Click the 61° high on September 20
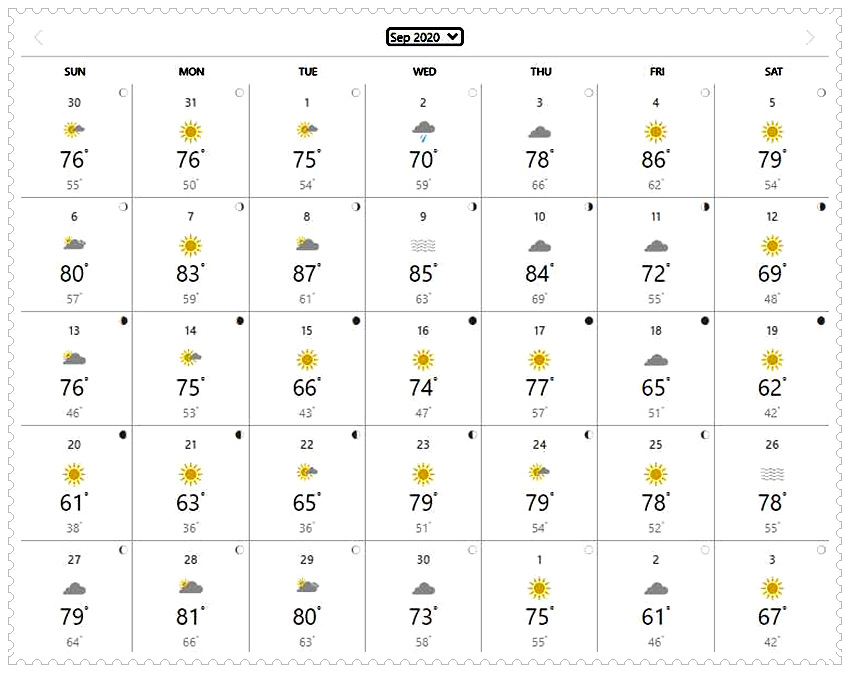Viewport: 850px width, 673px height. 74,503
